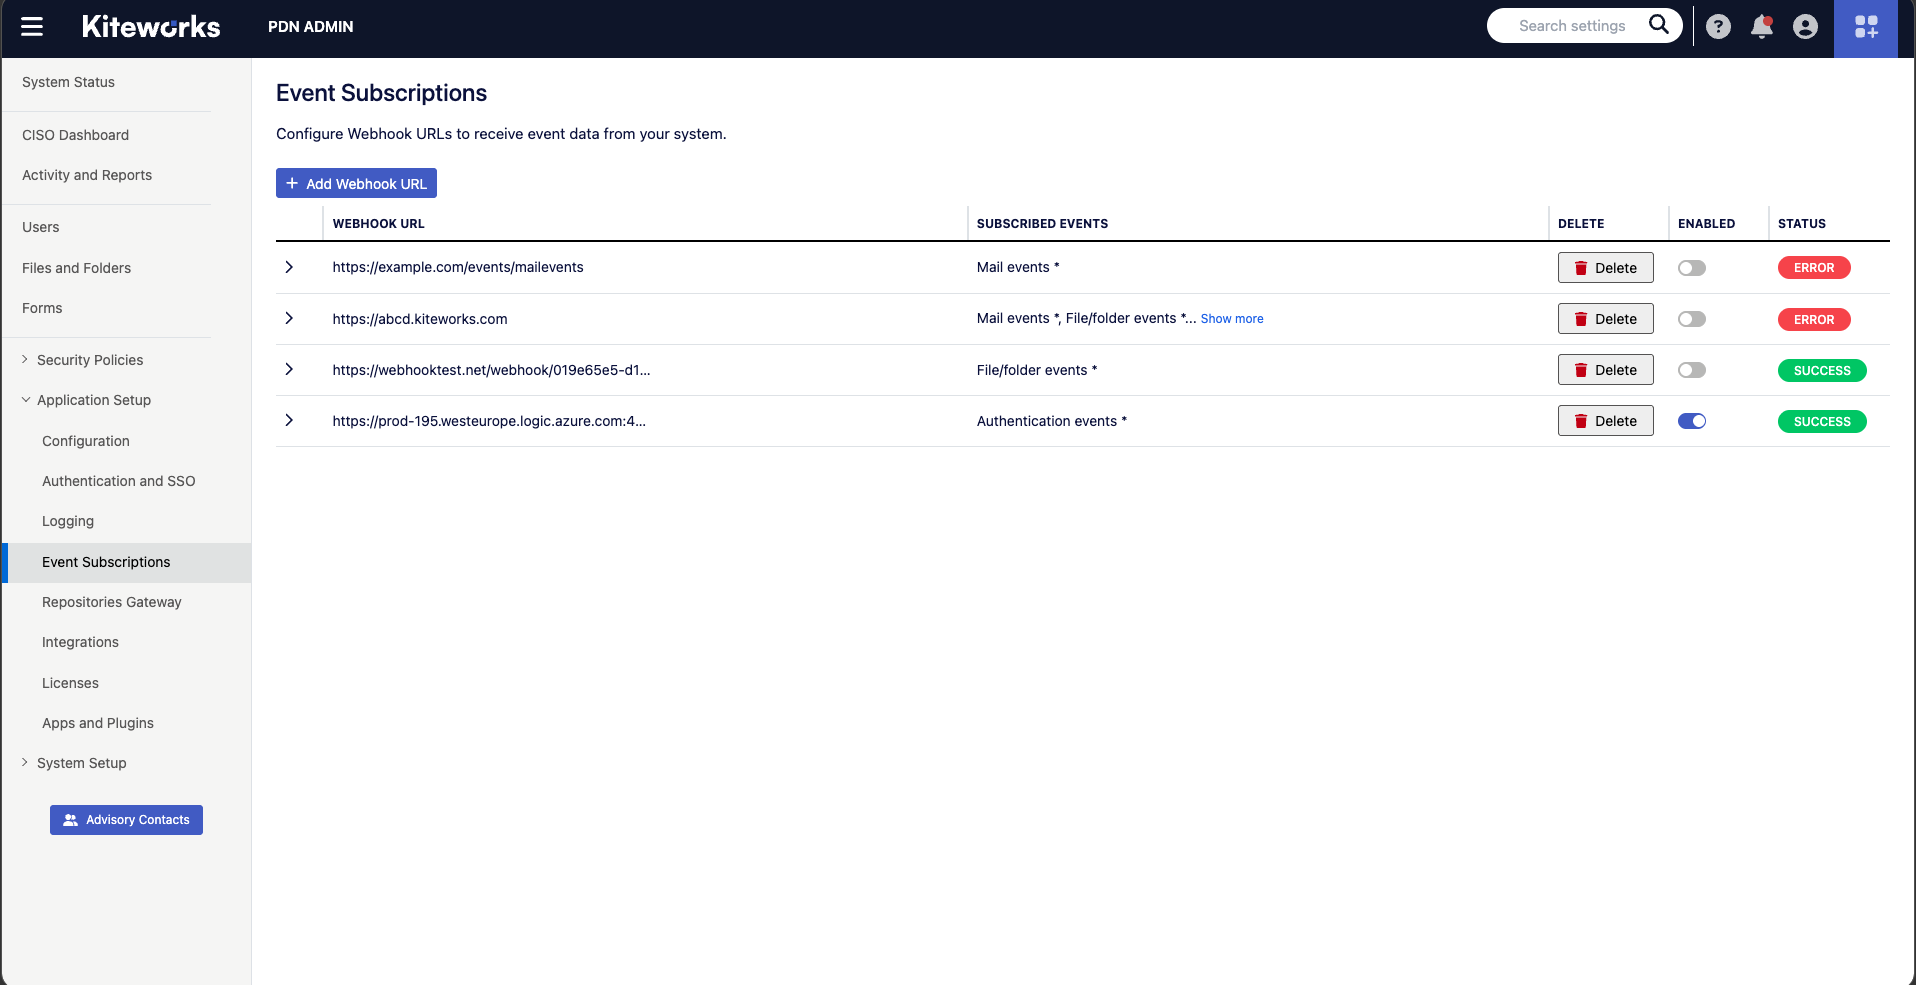Expand the prod-195 azure row
Image resolution: width=1916 pixels, height=985 pixels.
(x=289, y=420)
